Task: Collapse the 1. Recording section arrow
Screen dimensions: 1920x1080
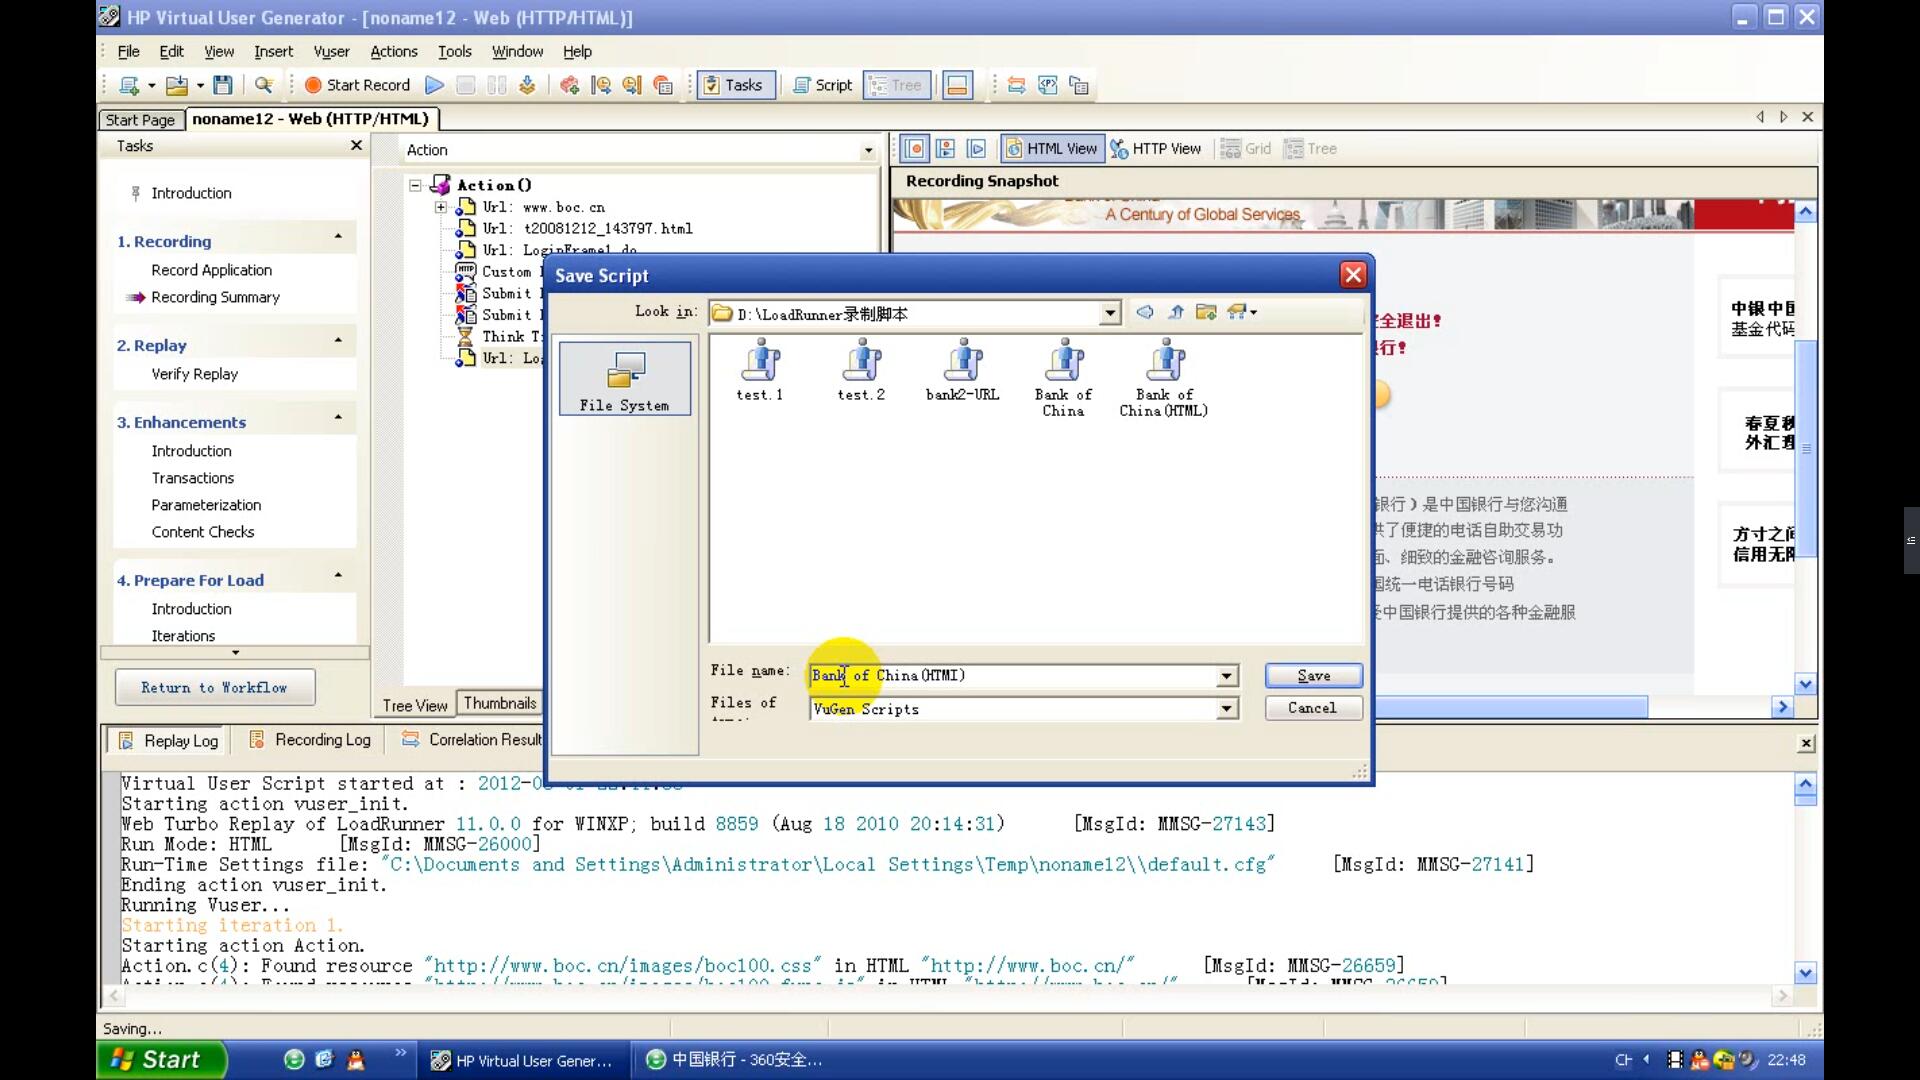Action: click(338, 237)
